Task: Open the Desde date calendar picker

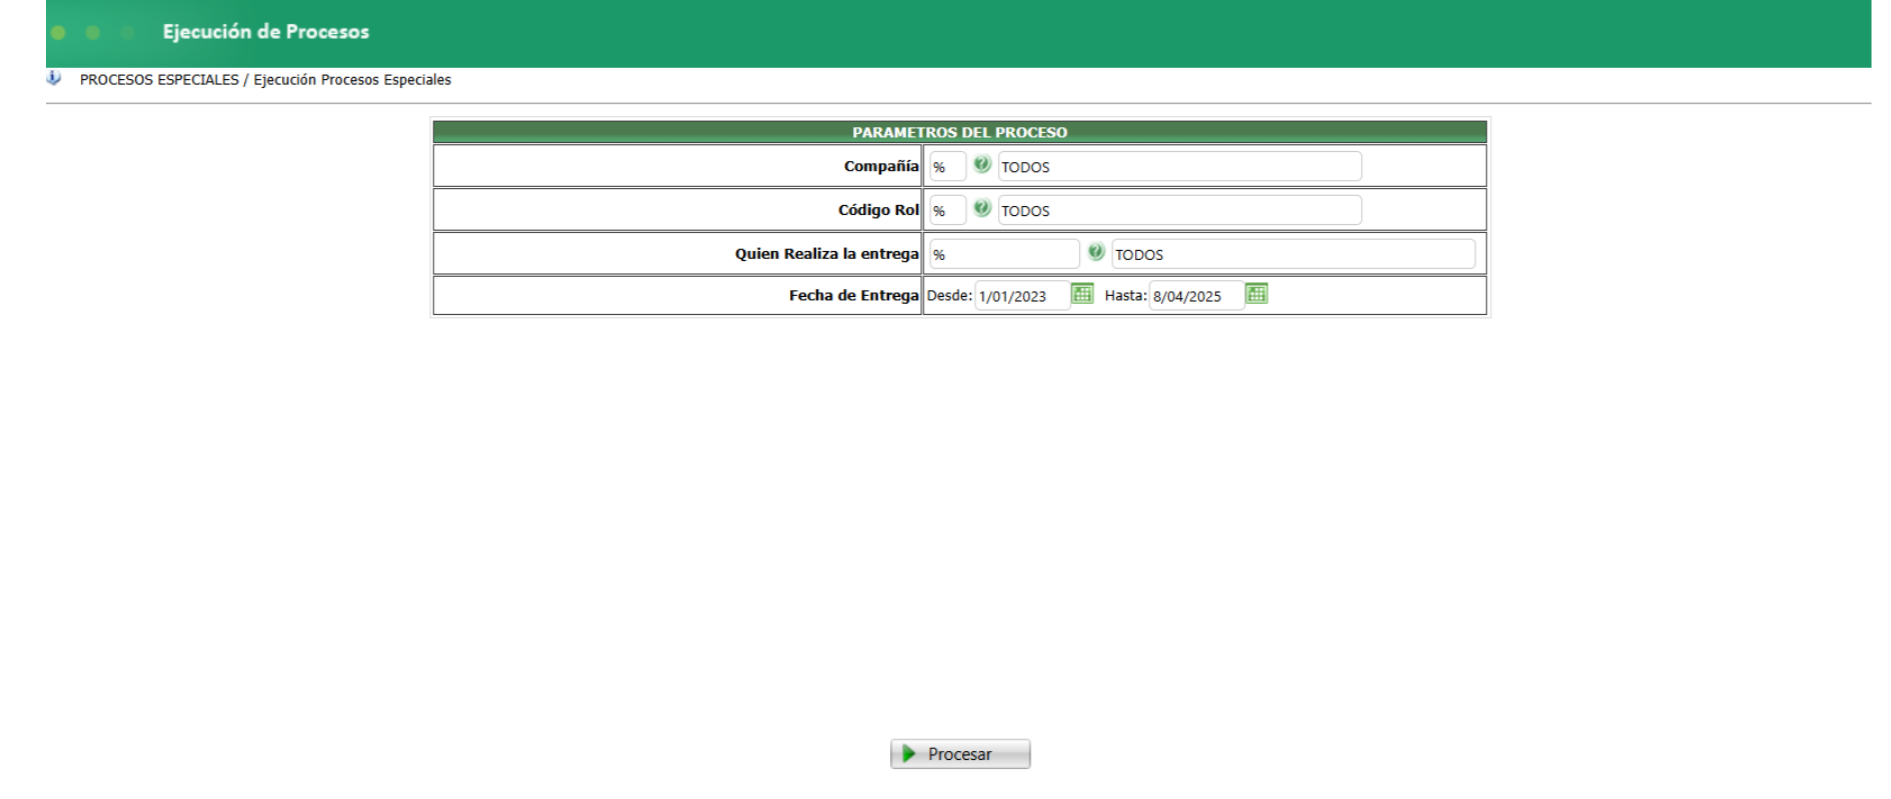Action: pos(1082,294)
